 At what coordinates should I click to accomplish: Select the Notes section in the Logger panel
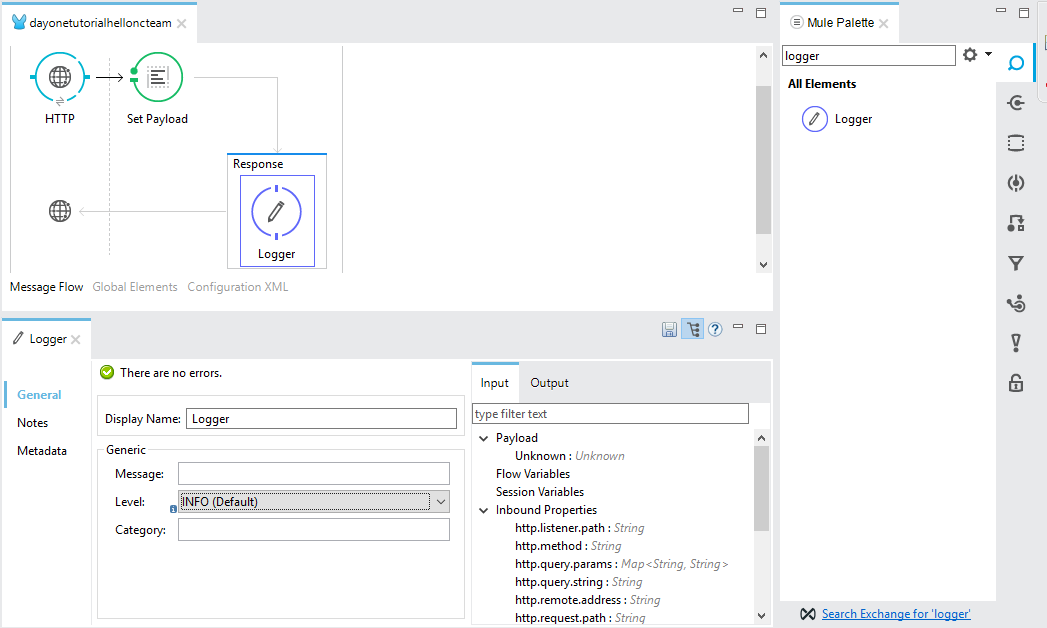pyautogui.click(x=32, y=422)
